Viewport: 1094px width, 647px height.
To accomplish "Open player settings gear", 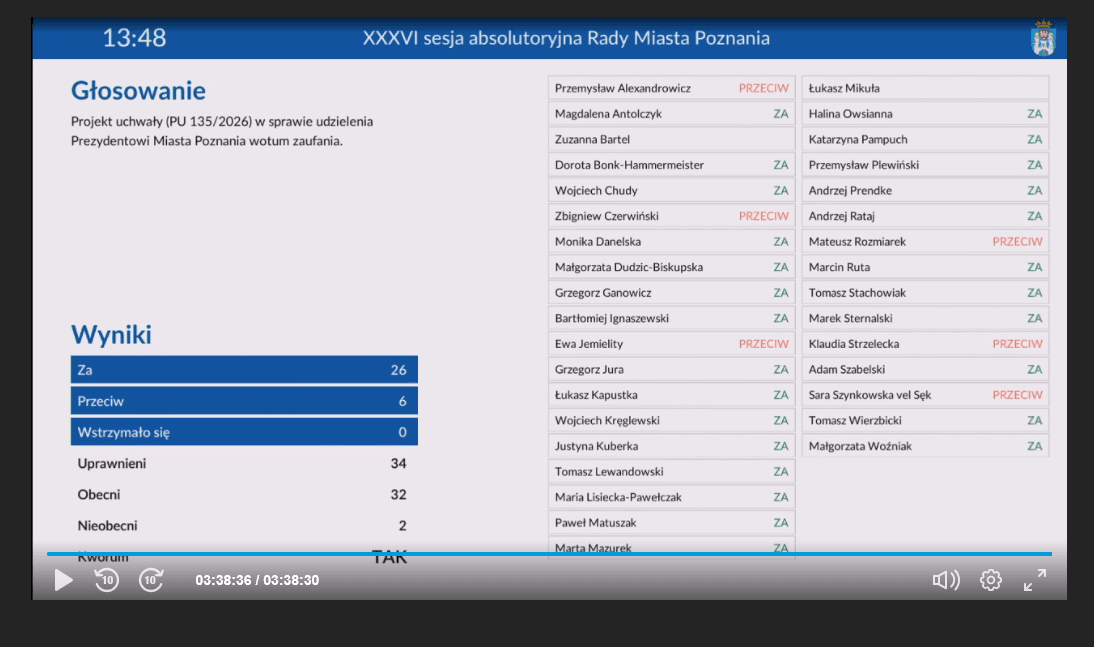I will pos(991,580).
